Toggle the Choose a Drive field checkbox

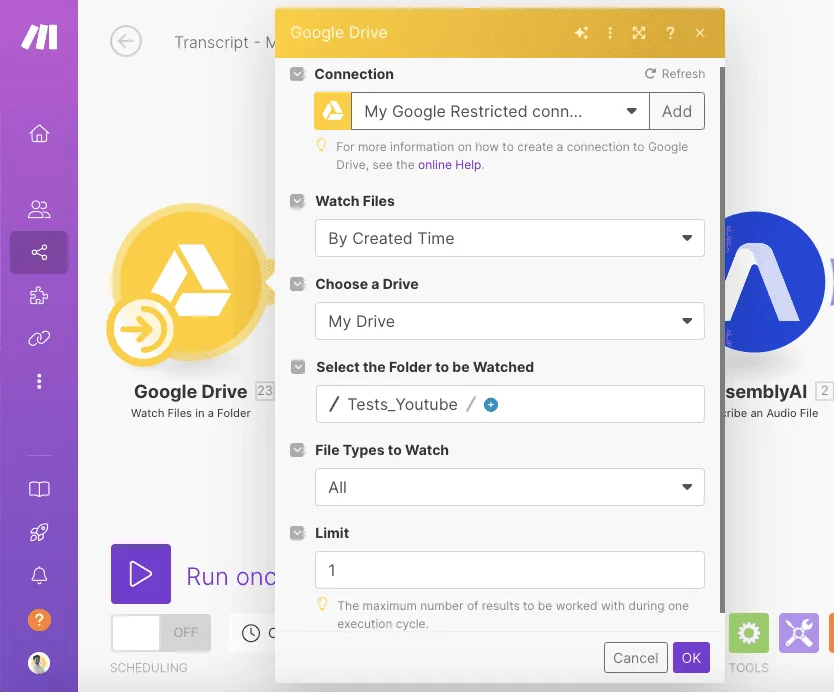coord(297,284)
